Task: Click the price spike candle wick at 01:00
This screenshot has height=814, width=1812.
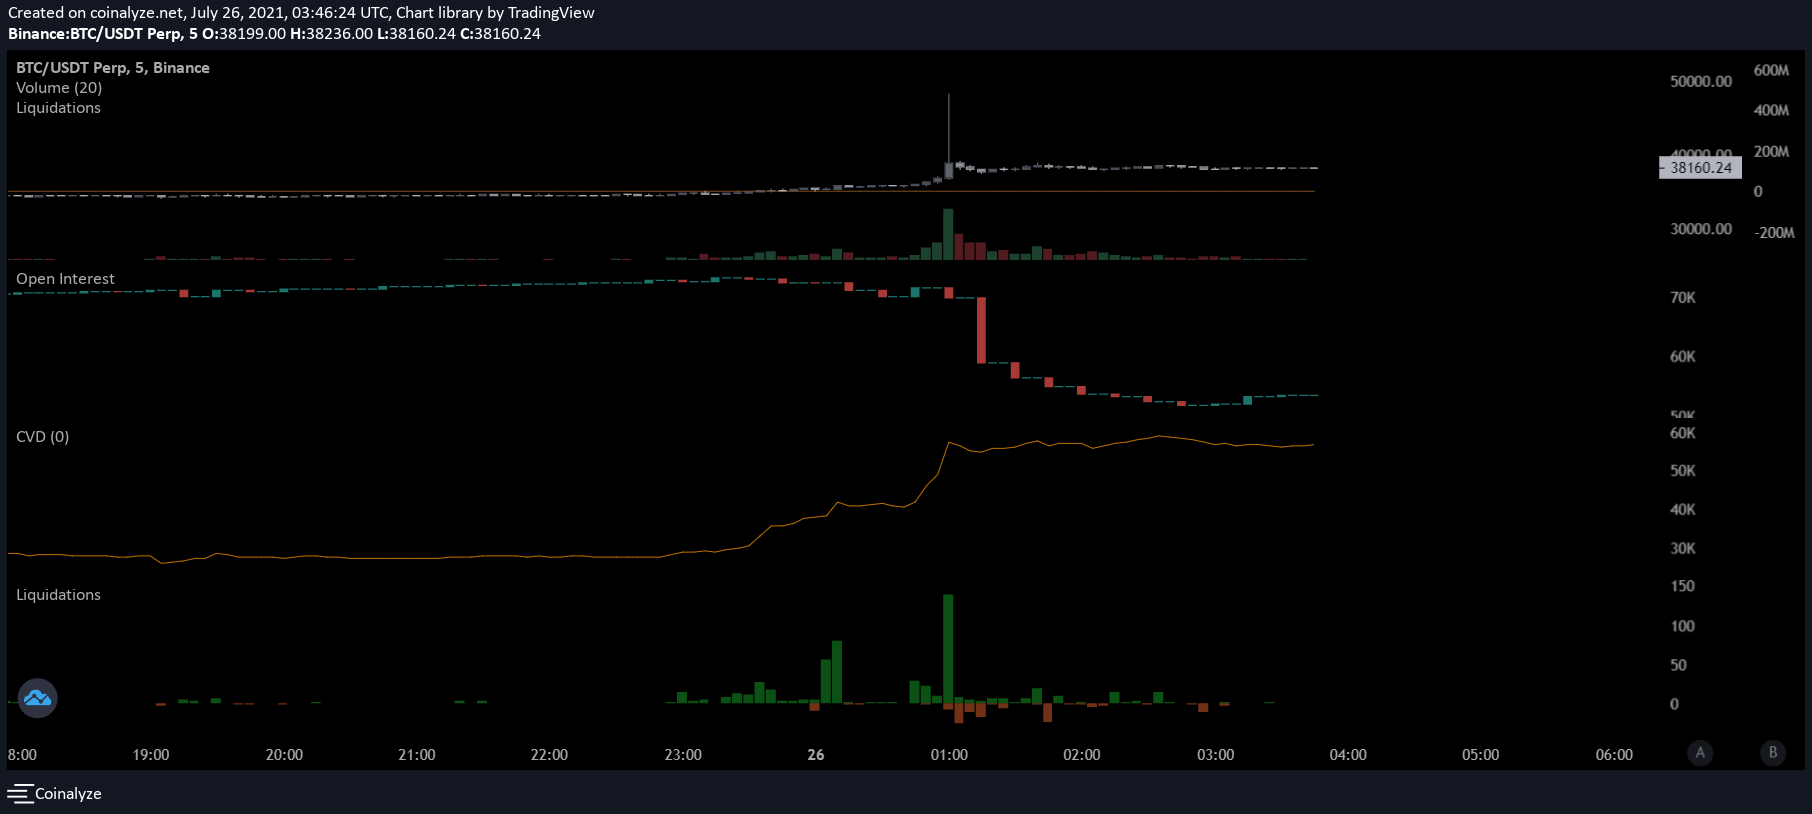Action: pyautogui.click(x=949, y=128)
